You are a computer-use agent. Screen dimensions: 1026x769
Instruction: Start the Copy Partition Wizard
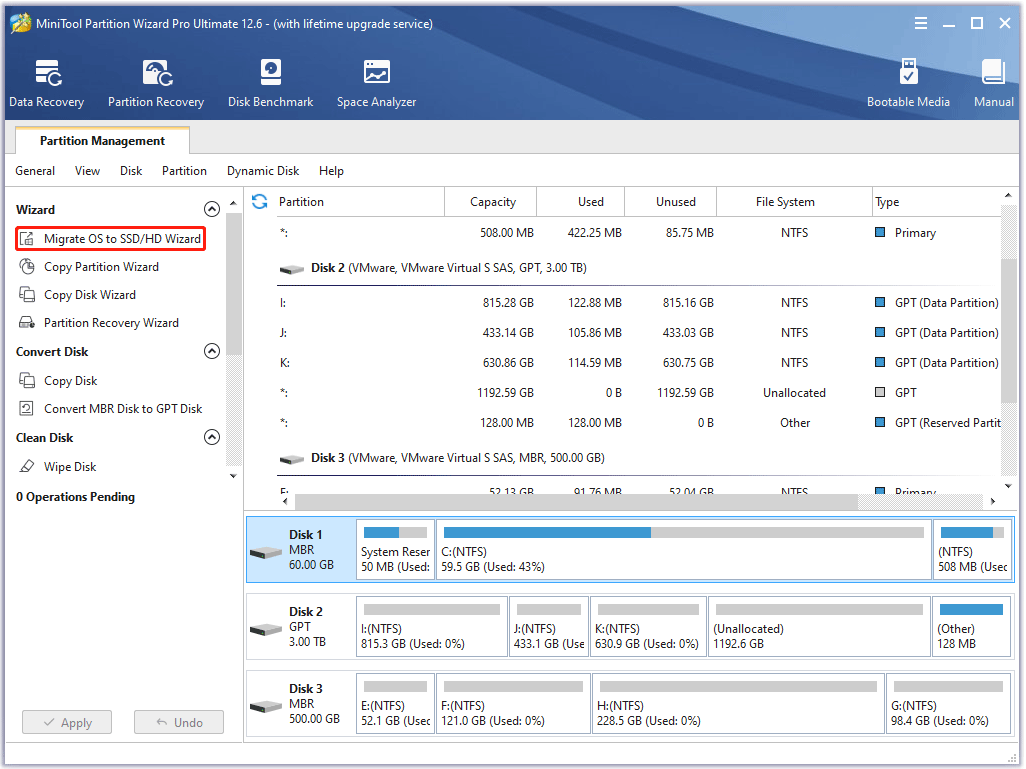pos(101,267)
